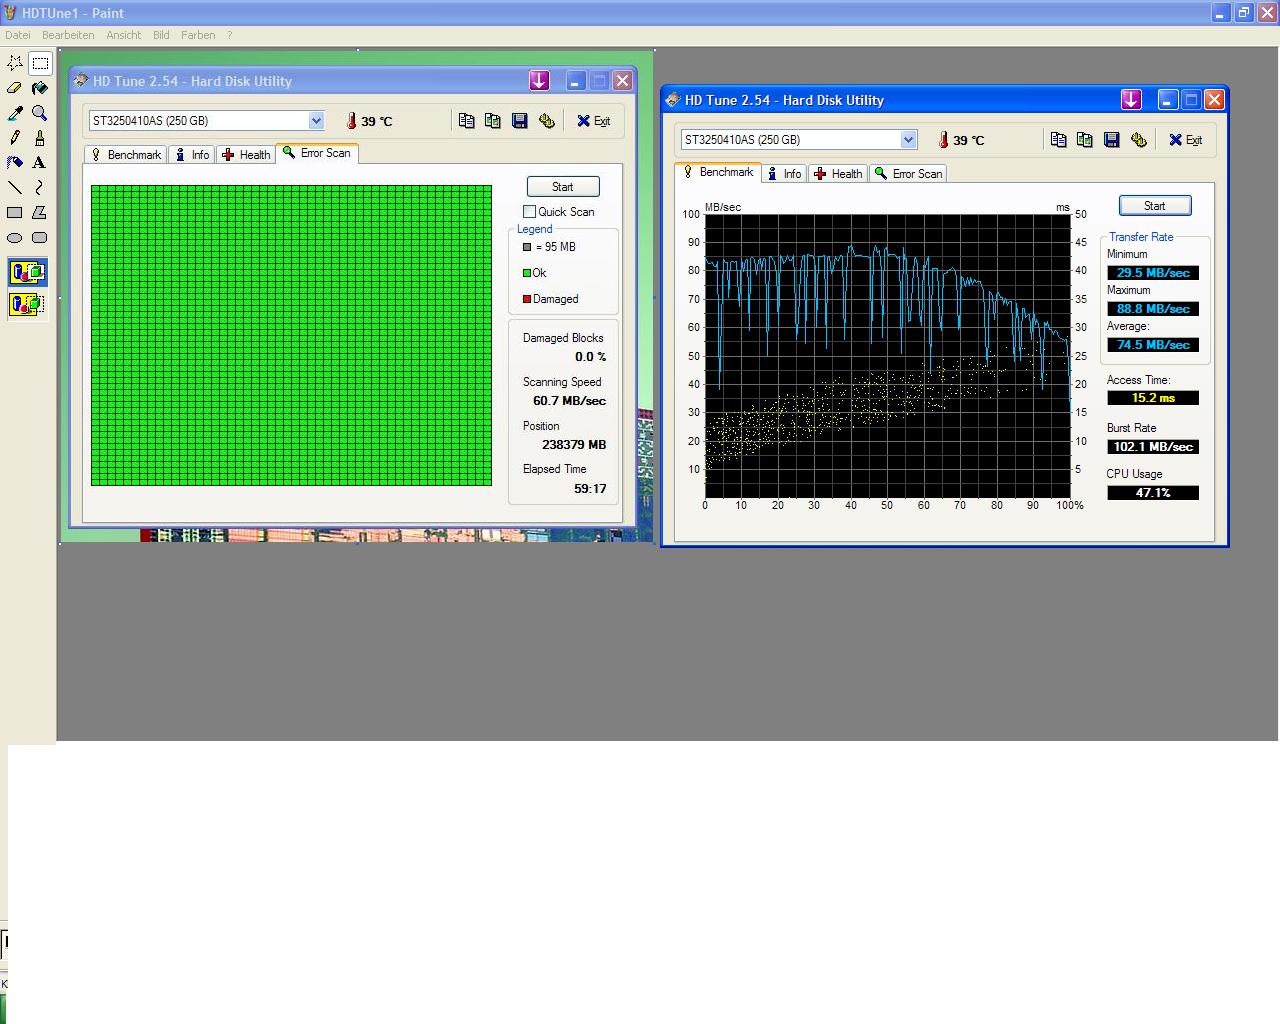Click gray 95 MB legend swatch
The width and height of the screenshot is (1280, 1024).
point(527,247)
